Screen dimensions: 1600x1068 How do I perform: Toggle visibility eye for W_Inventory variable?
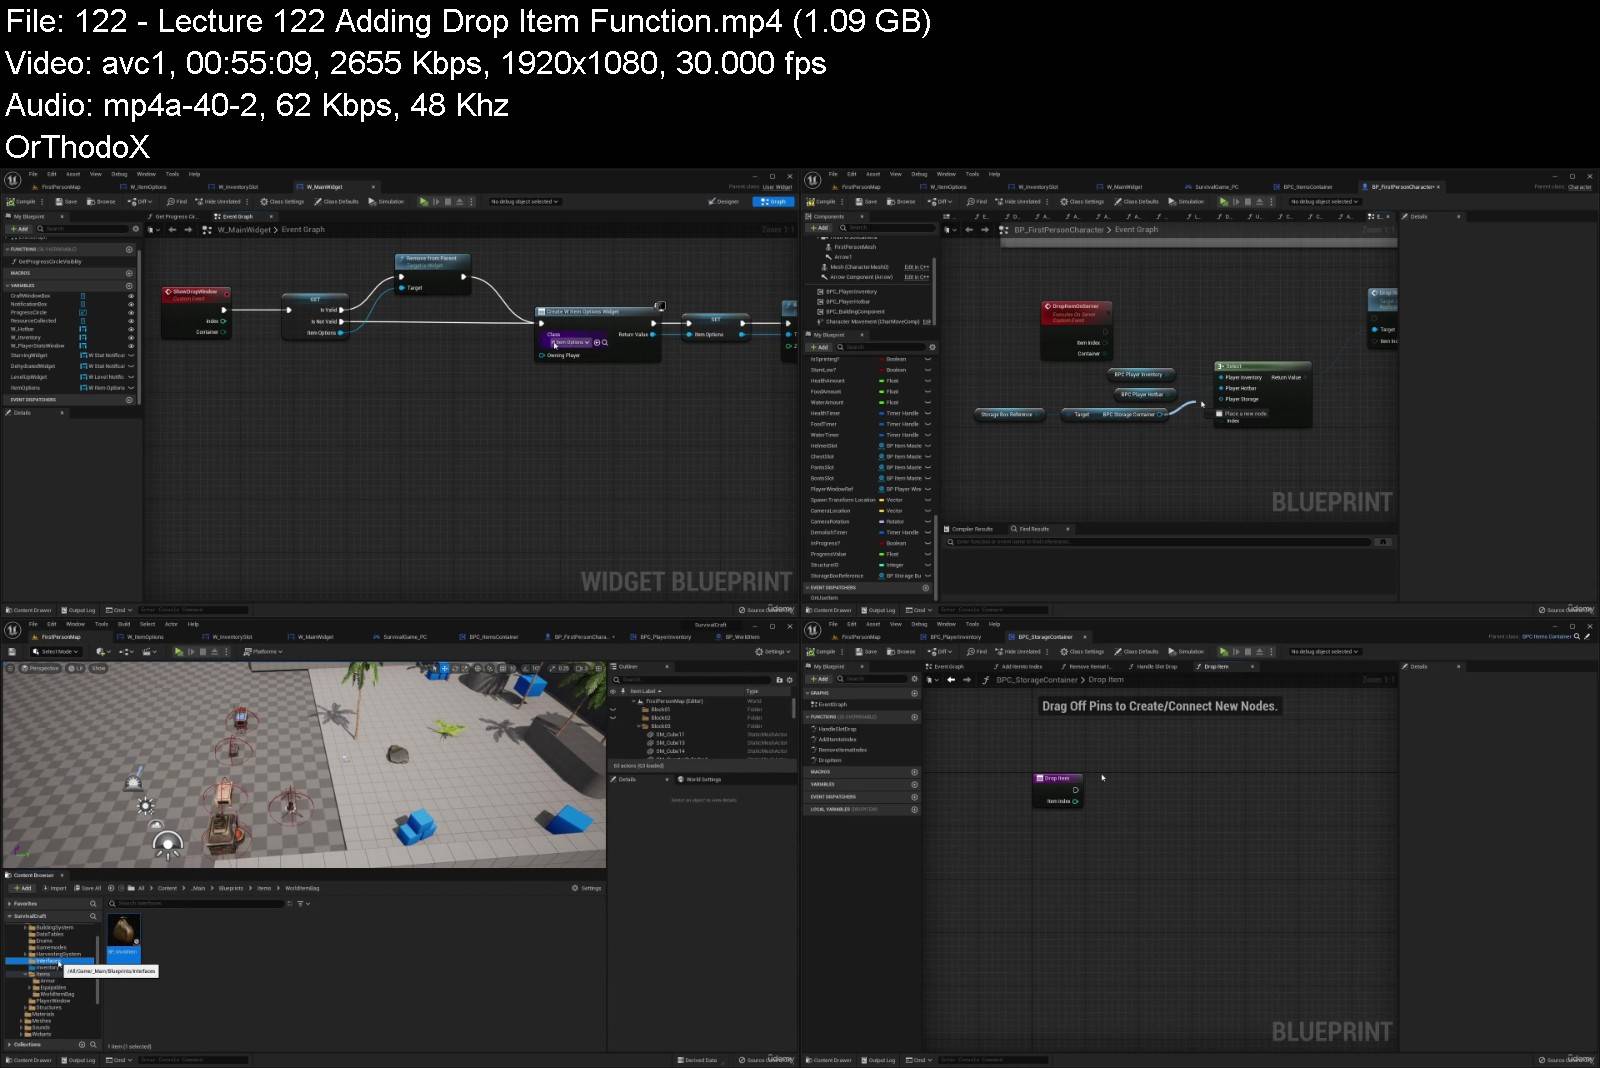pos(130,337)
